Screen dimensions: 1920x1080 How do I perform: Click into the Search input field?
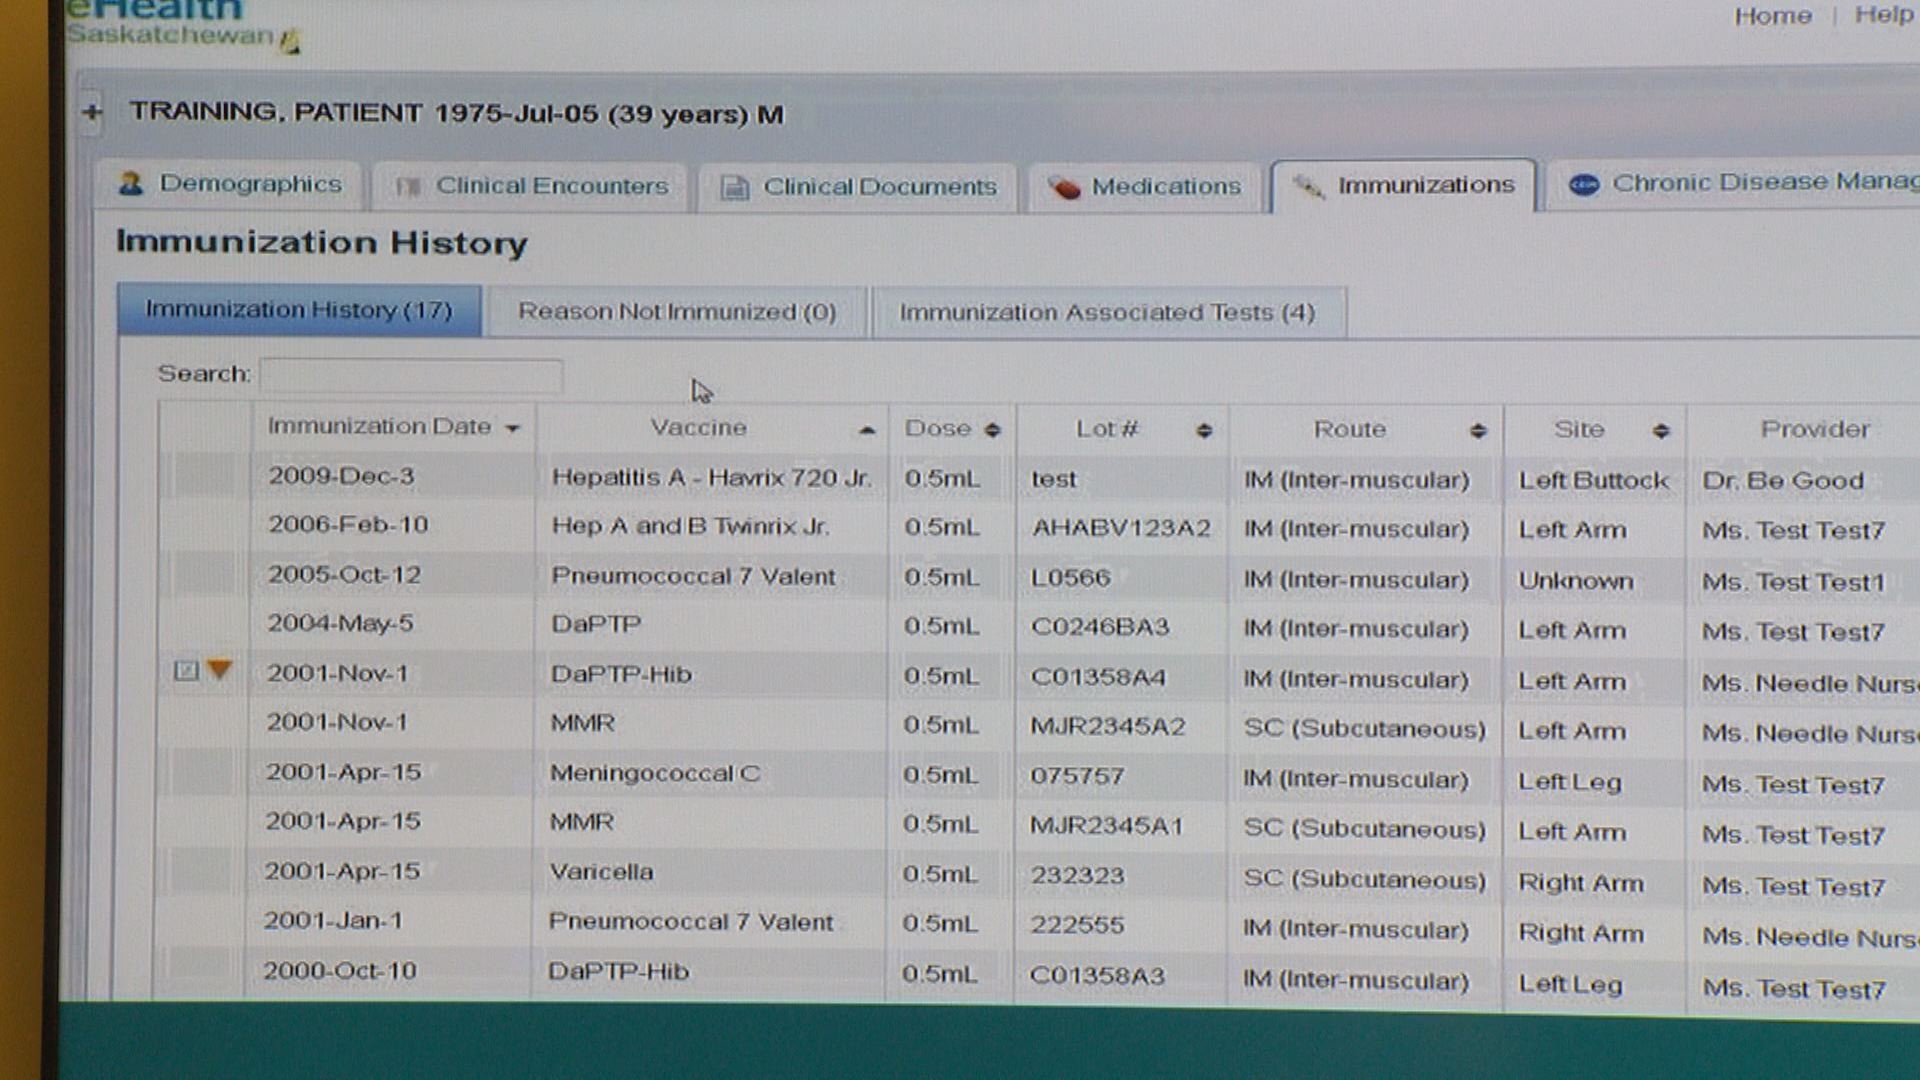(411, 375)
